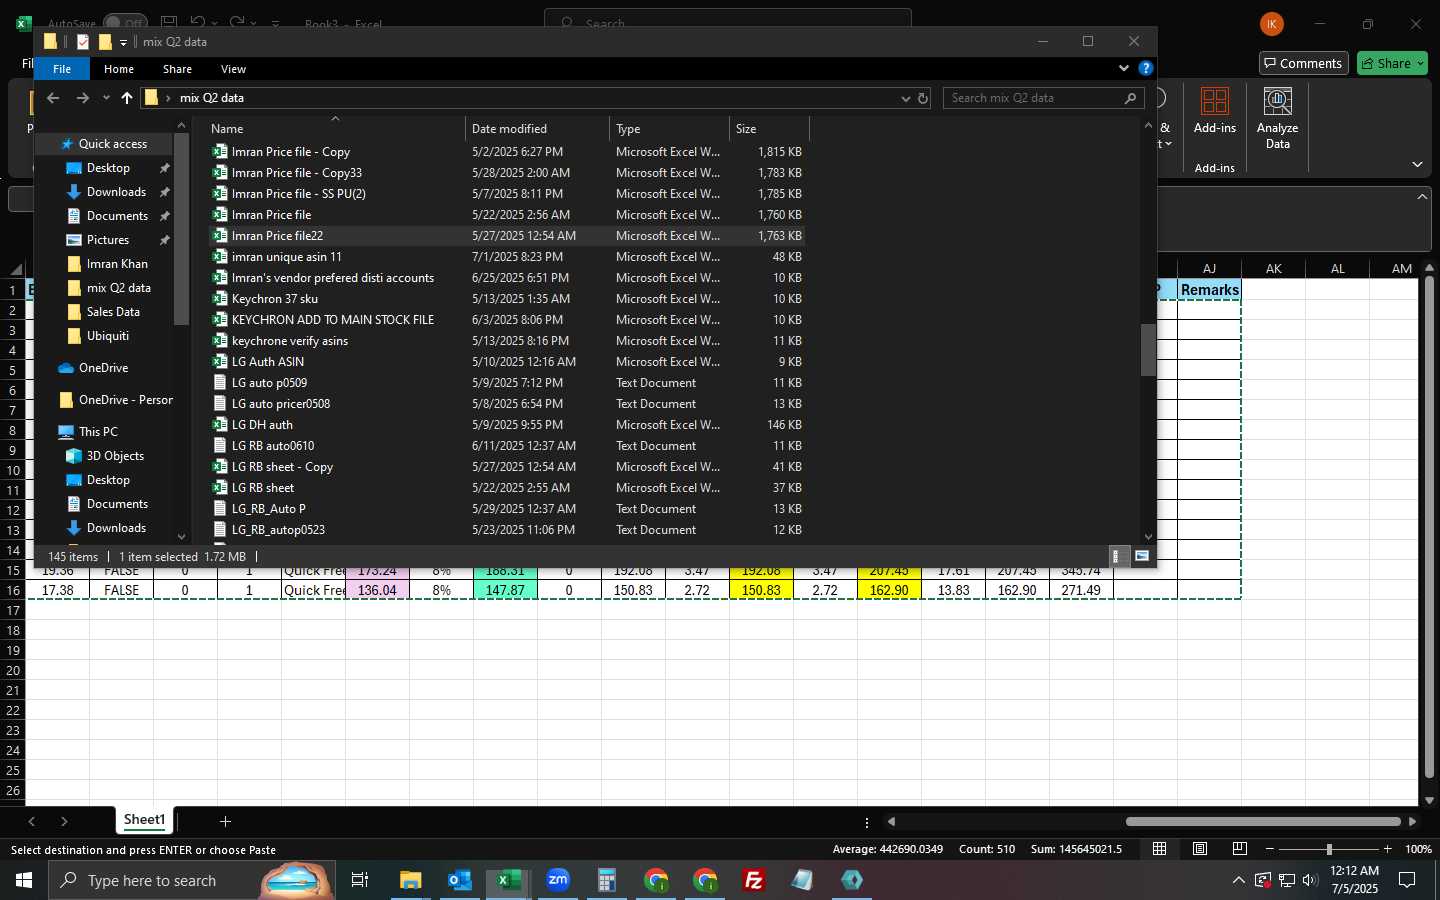The width and height of the screenshot is (1440, 900).
Task: Sort files by Name column
Action: coord(335,129)
